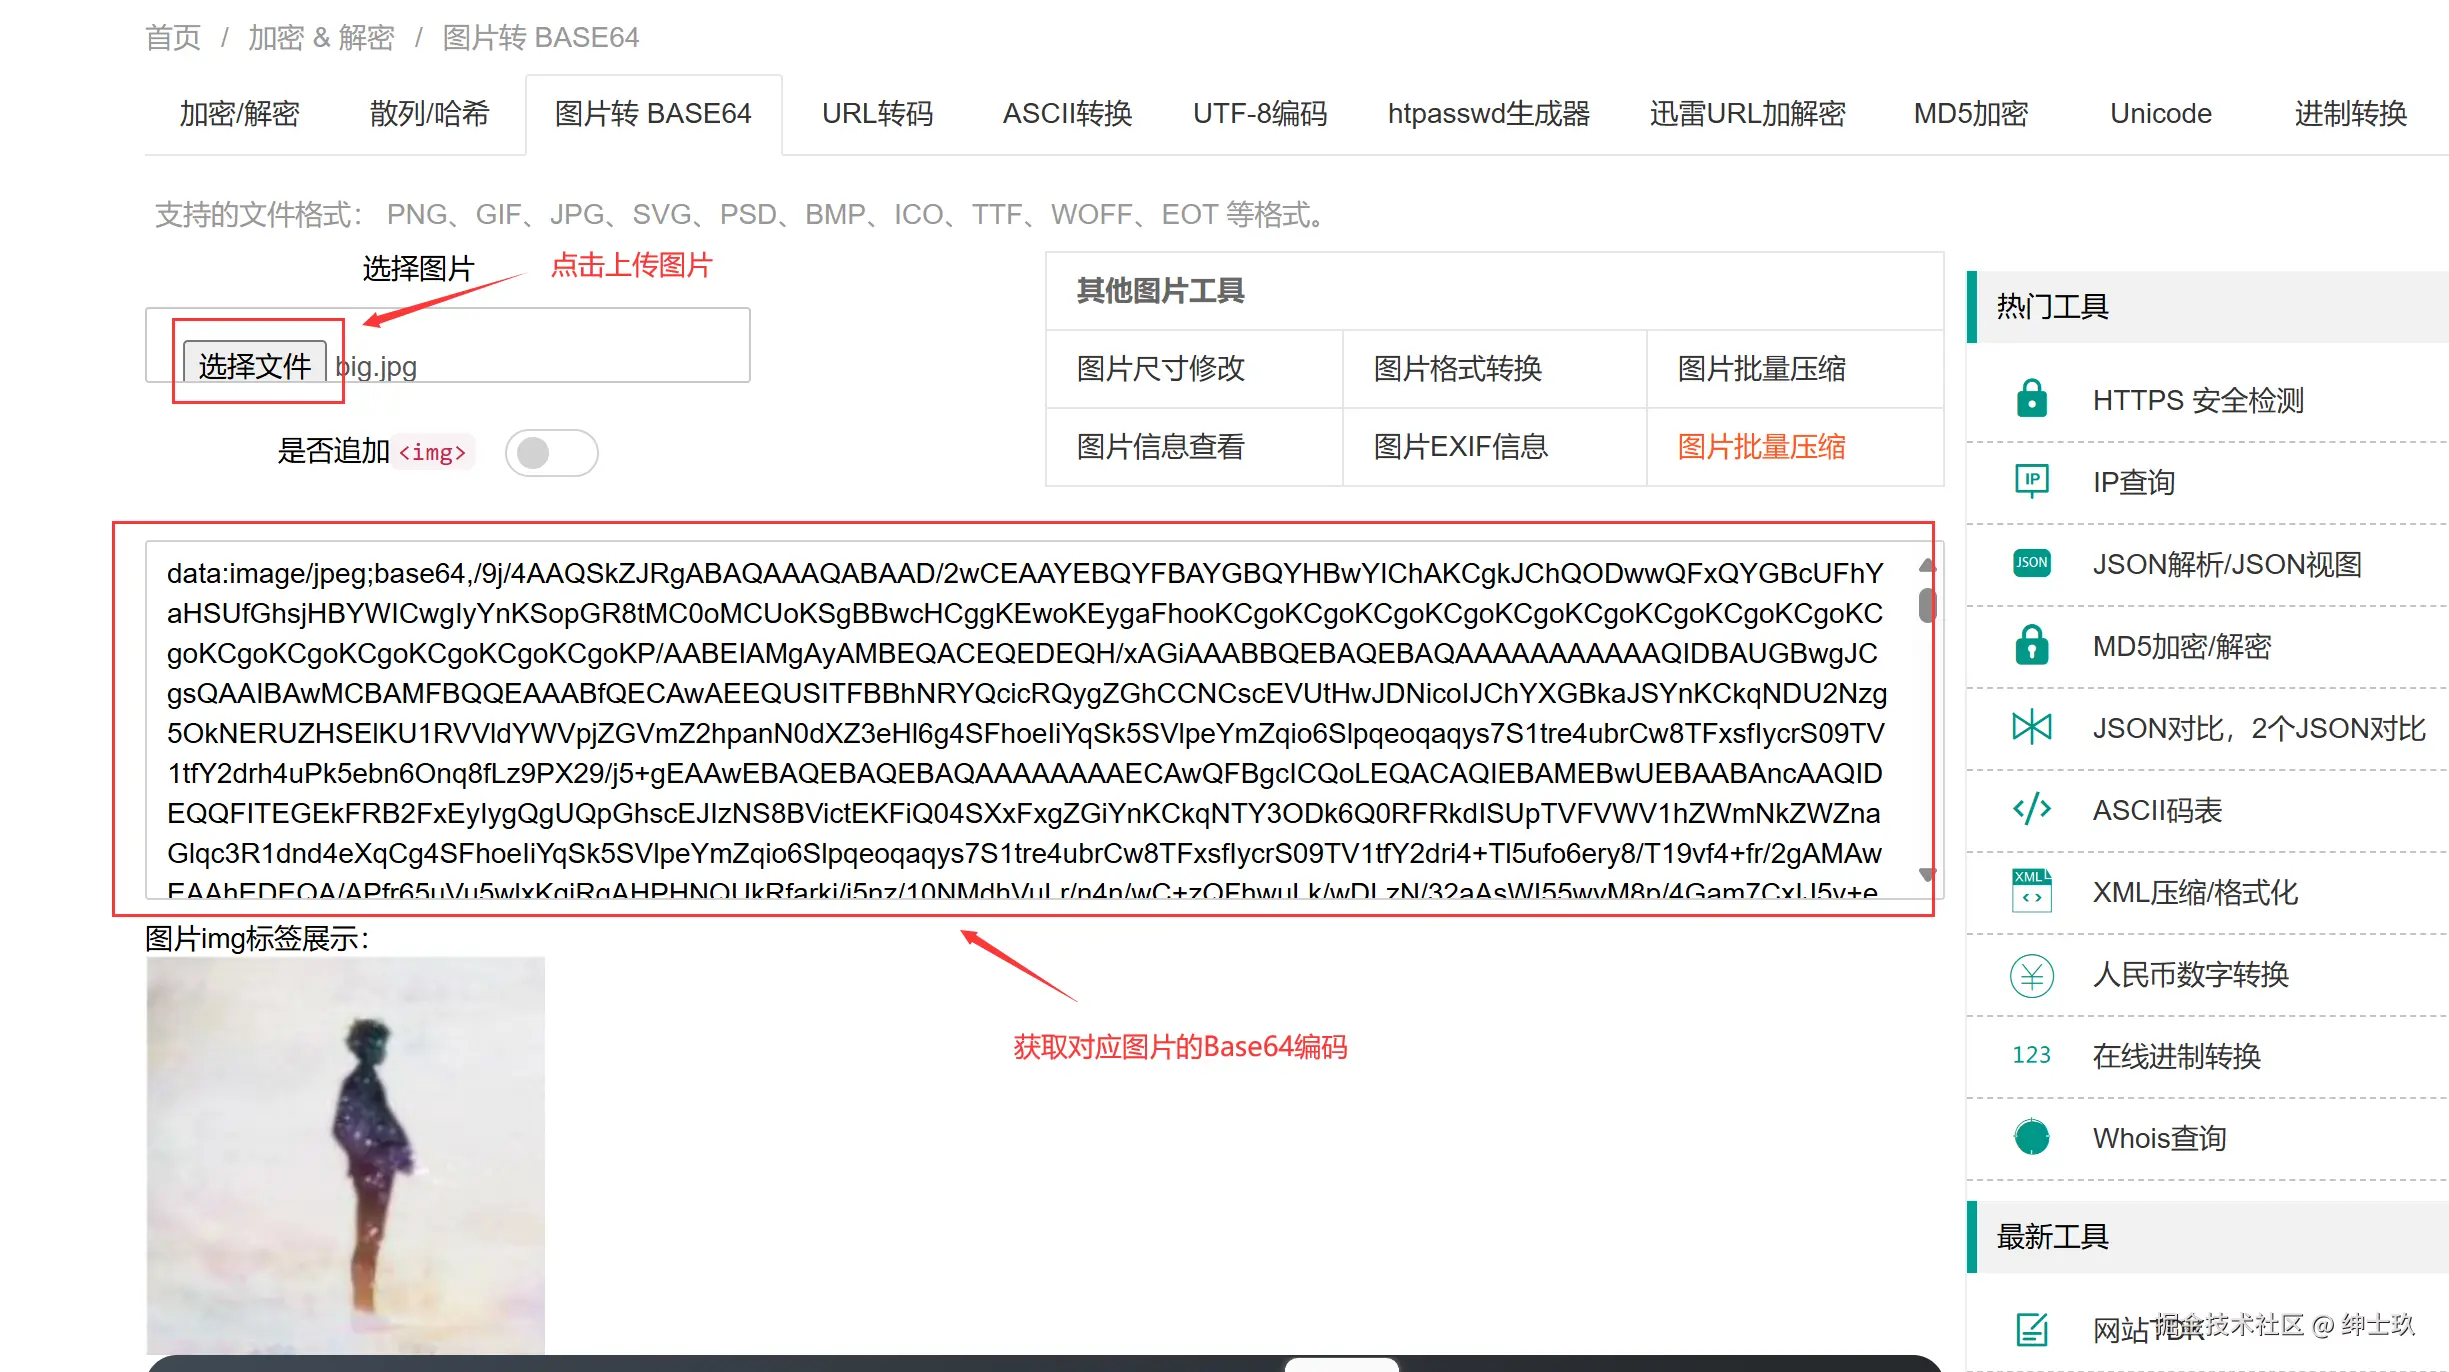Switch to the URL转码 tab

(x=877, y=114)
